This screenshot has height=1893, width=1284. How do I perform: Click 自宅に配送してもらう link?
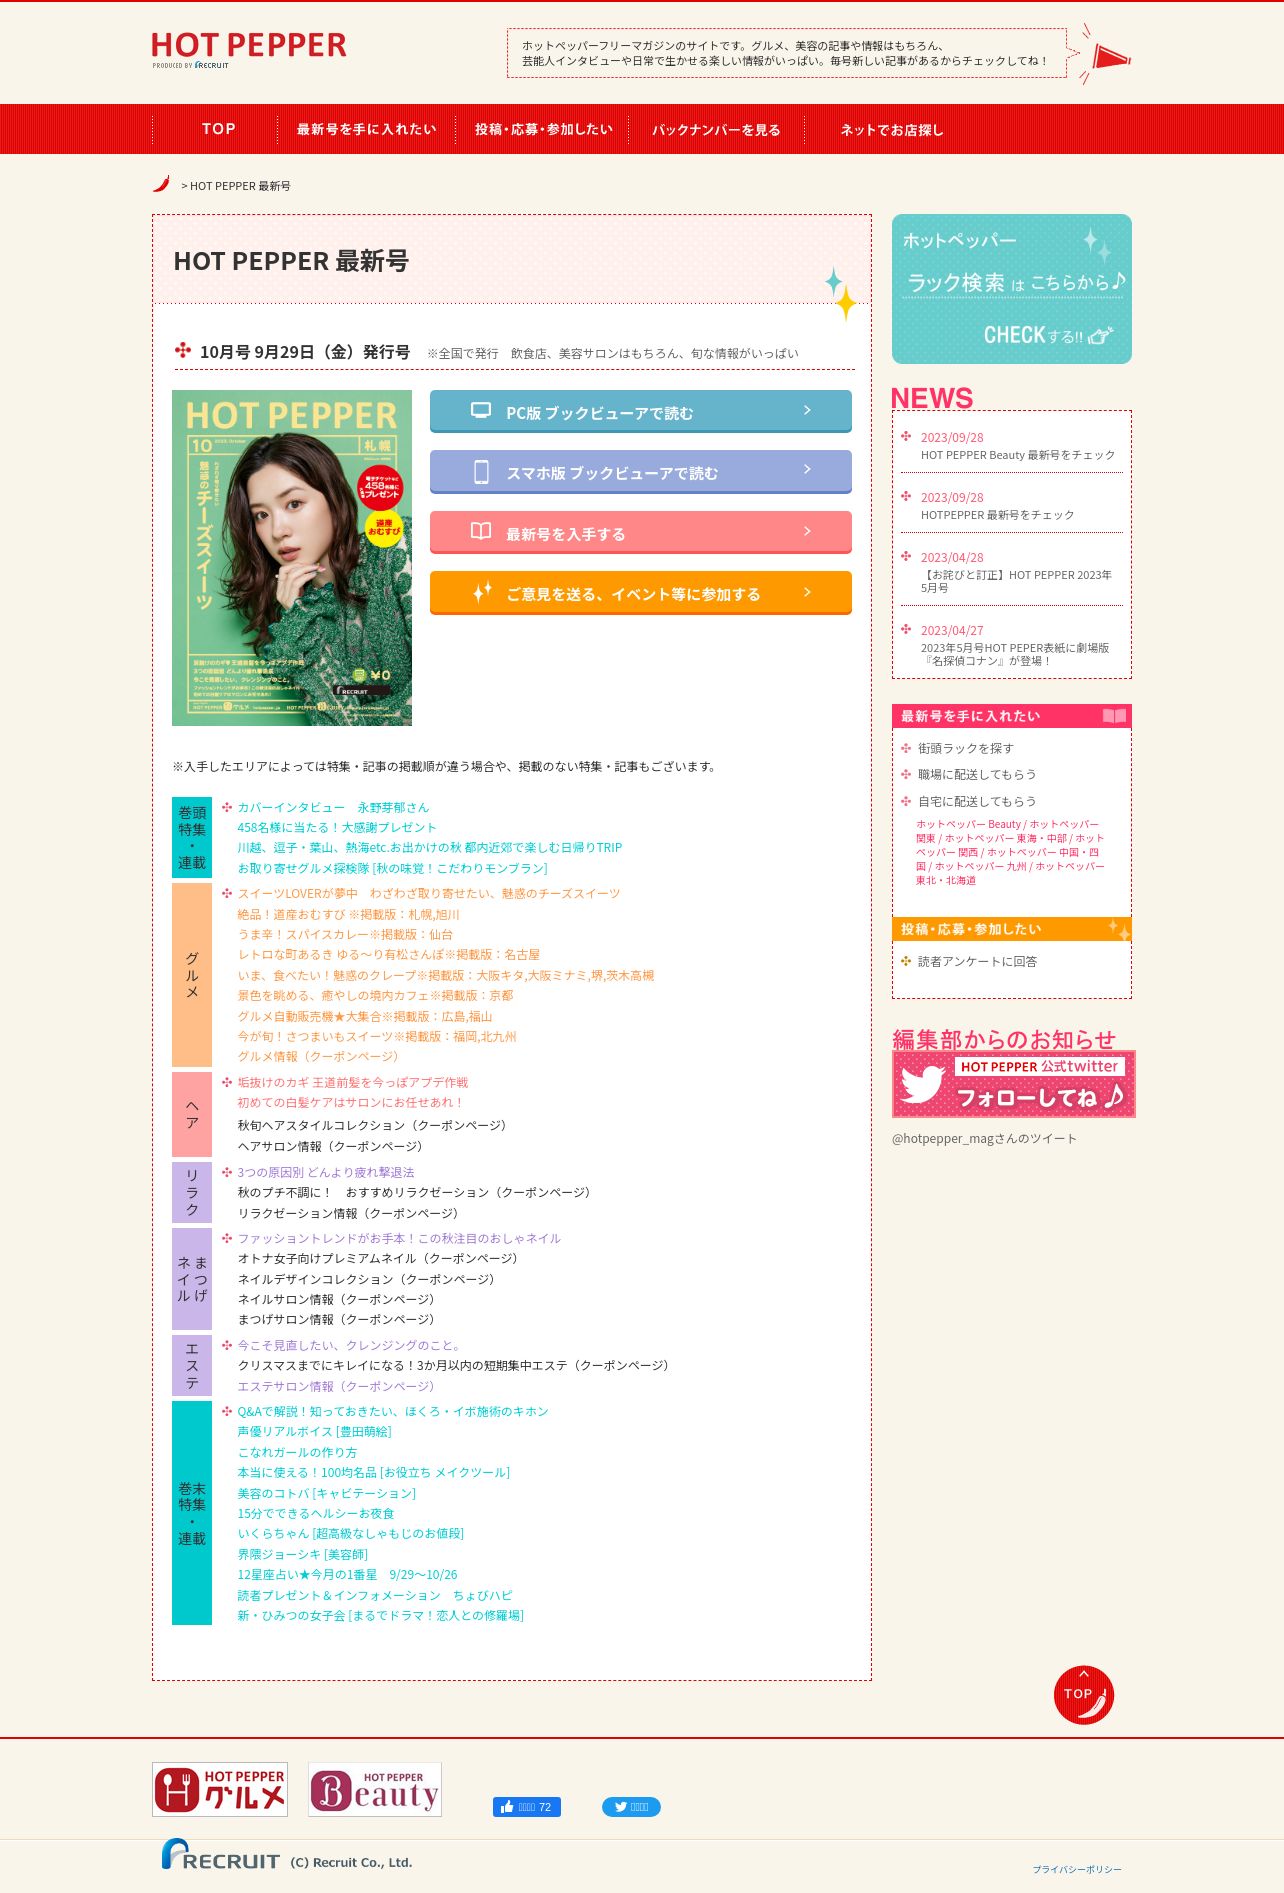coord(977,801)
